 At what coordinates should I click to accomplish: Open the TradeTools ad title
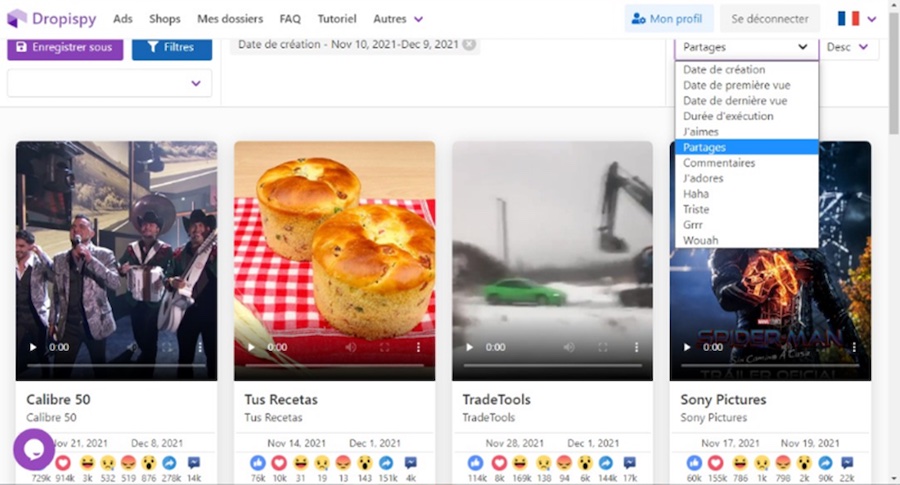pos(496,399)
